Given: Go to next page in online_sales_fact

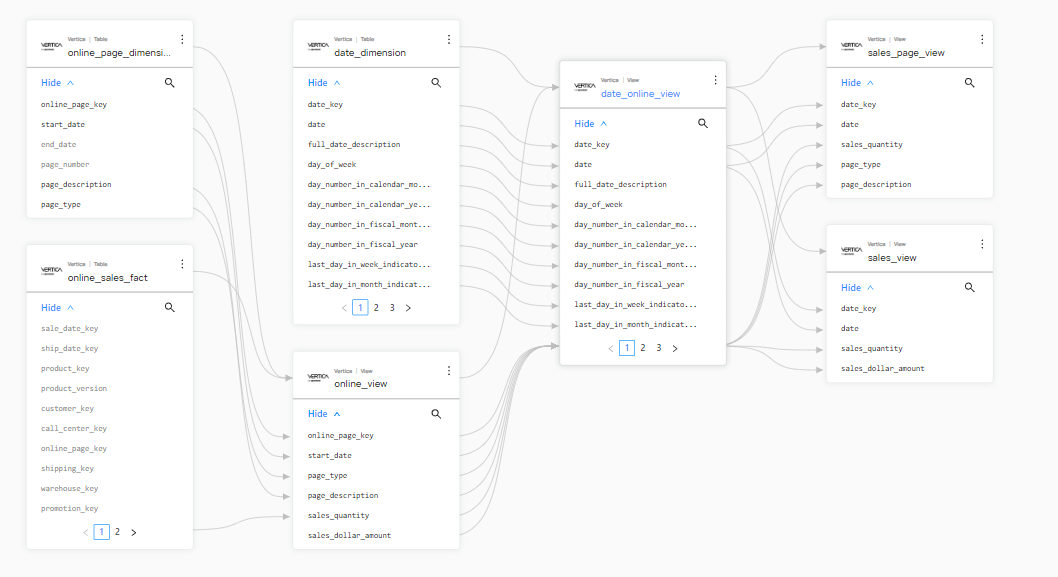Looking at the screenshot, I should [134, 532].
